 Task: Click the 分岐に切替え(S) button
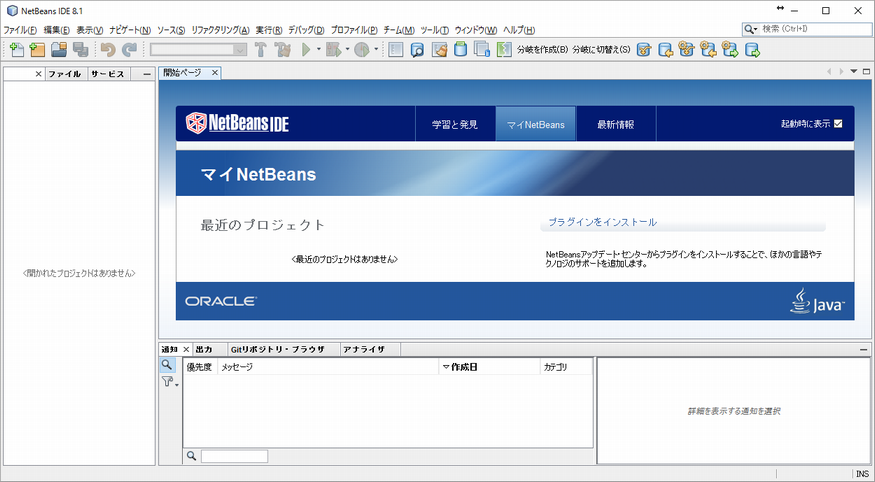point(601,50)
